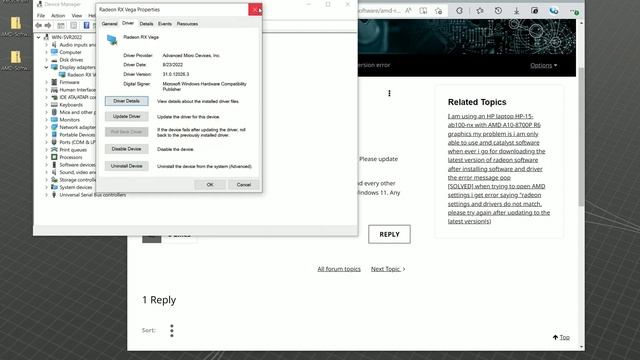Open related topic about HP laptop AMD A10-8700P

(496, 147)
